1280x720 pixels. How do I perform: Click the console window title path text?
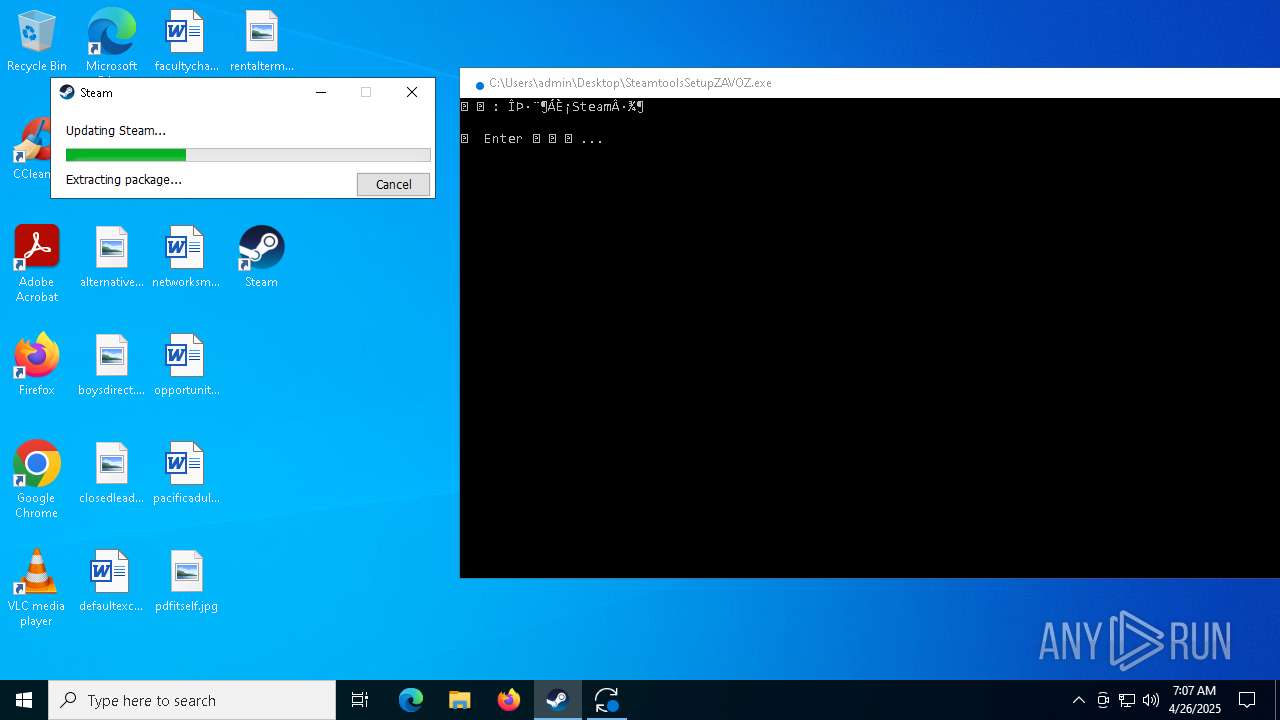[x=630, y=83]
